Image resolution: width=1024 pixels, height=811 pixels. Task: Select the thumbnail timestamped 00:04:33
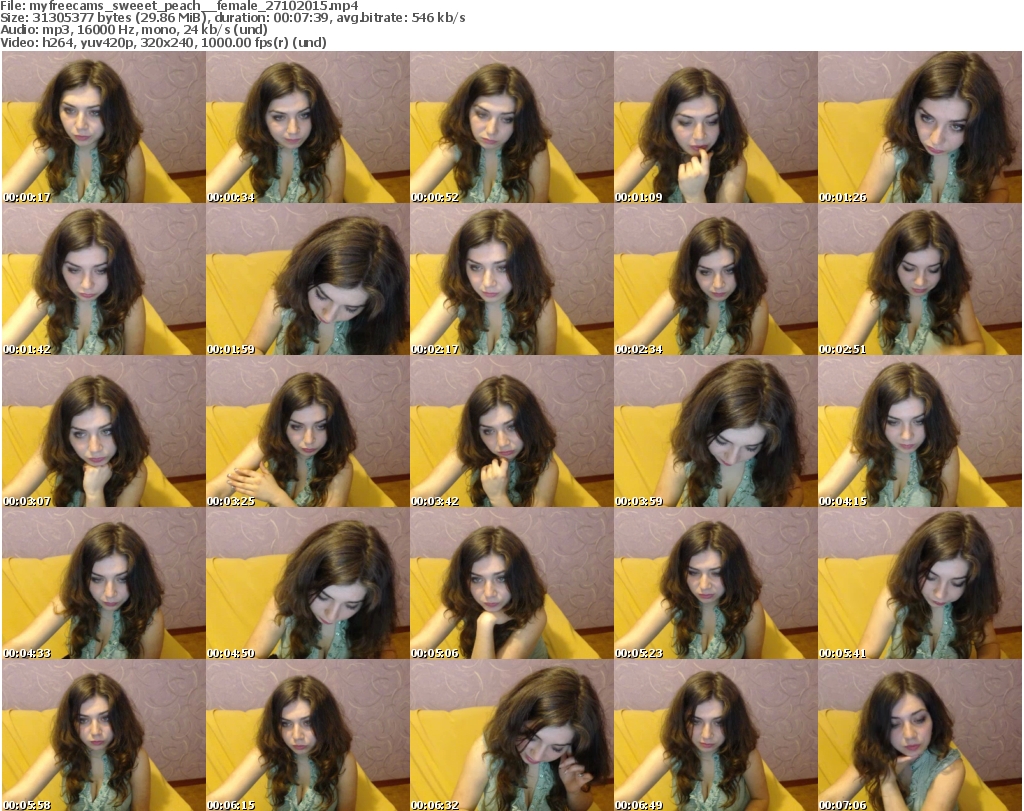104,583
